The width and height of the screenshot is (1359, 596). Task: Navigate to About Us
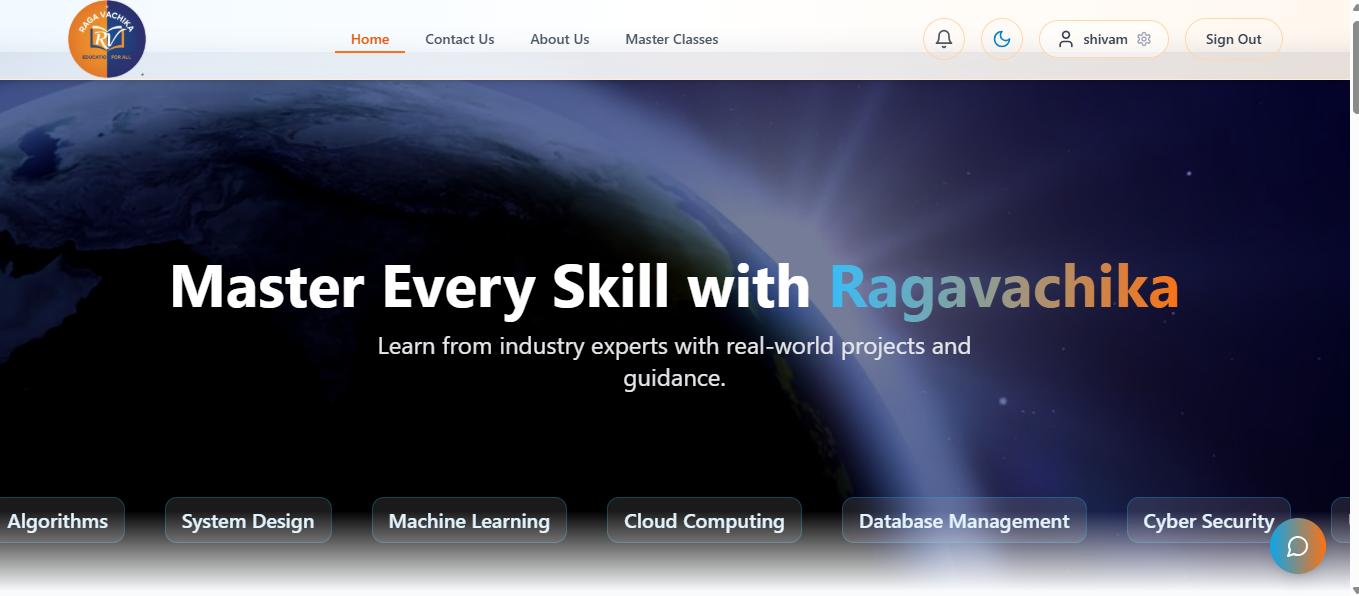pos(560,40)
